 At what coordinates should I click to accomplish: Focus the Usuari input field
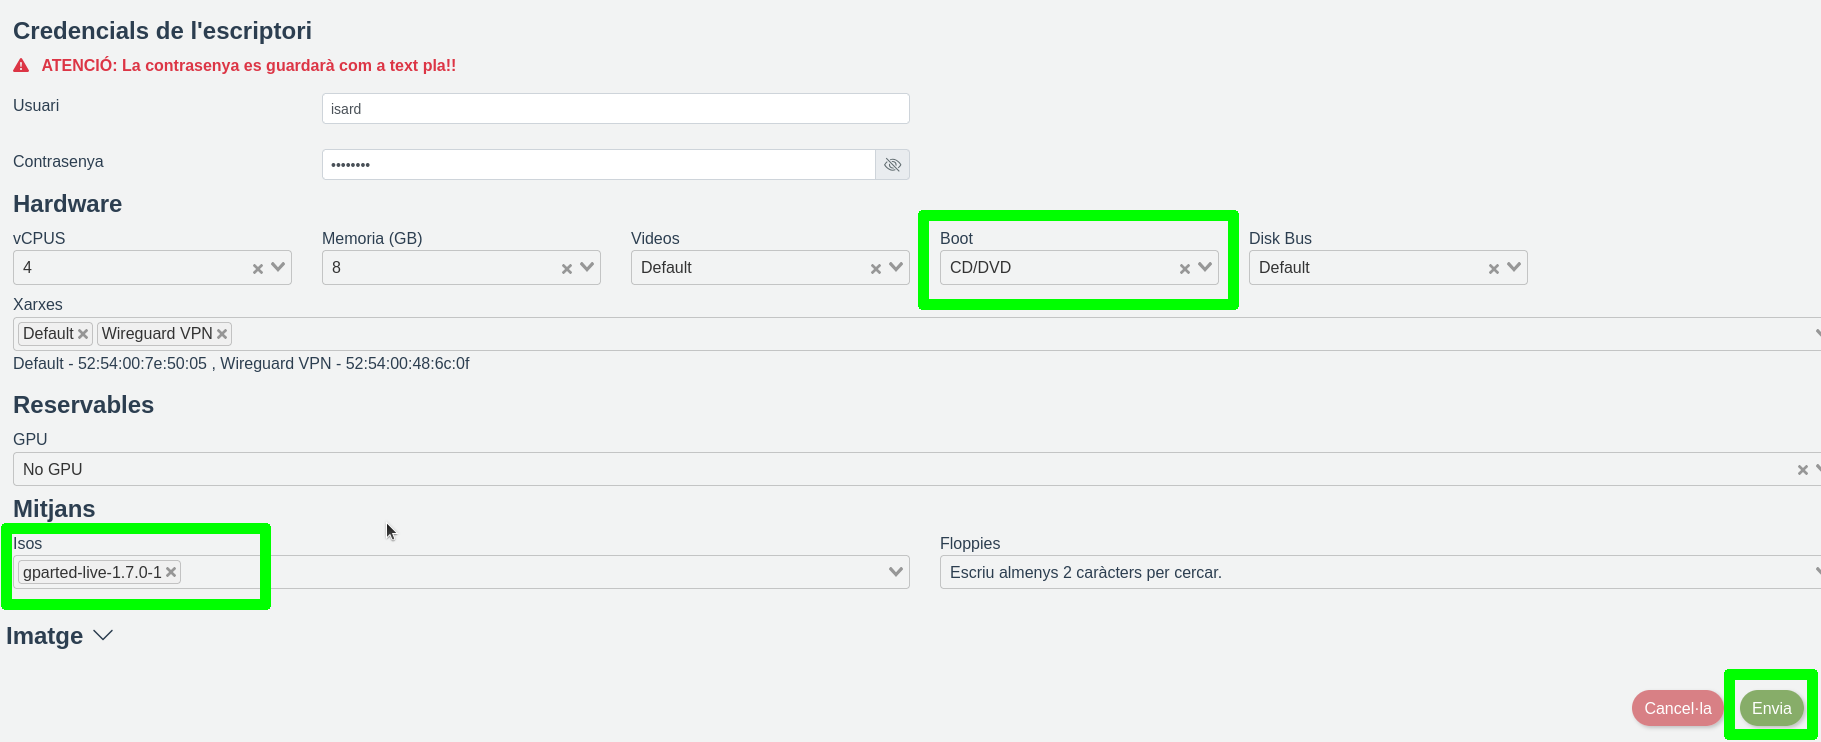pyautogui.click(x=615, y=109)
